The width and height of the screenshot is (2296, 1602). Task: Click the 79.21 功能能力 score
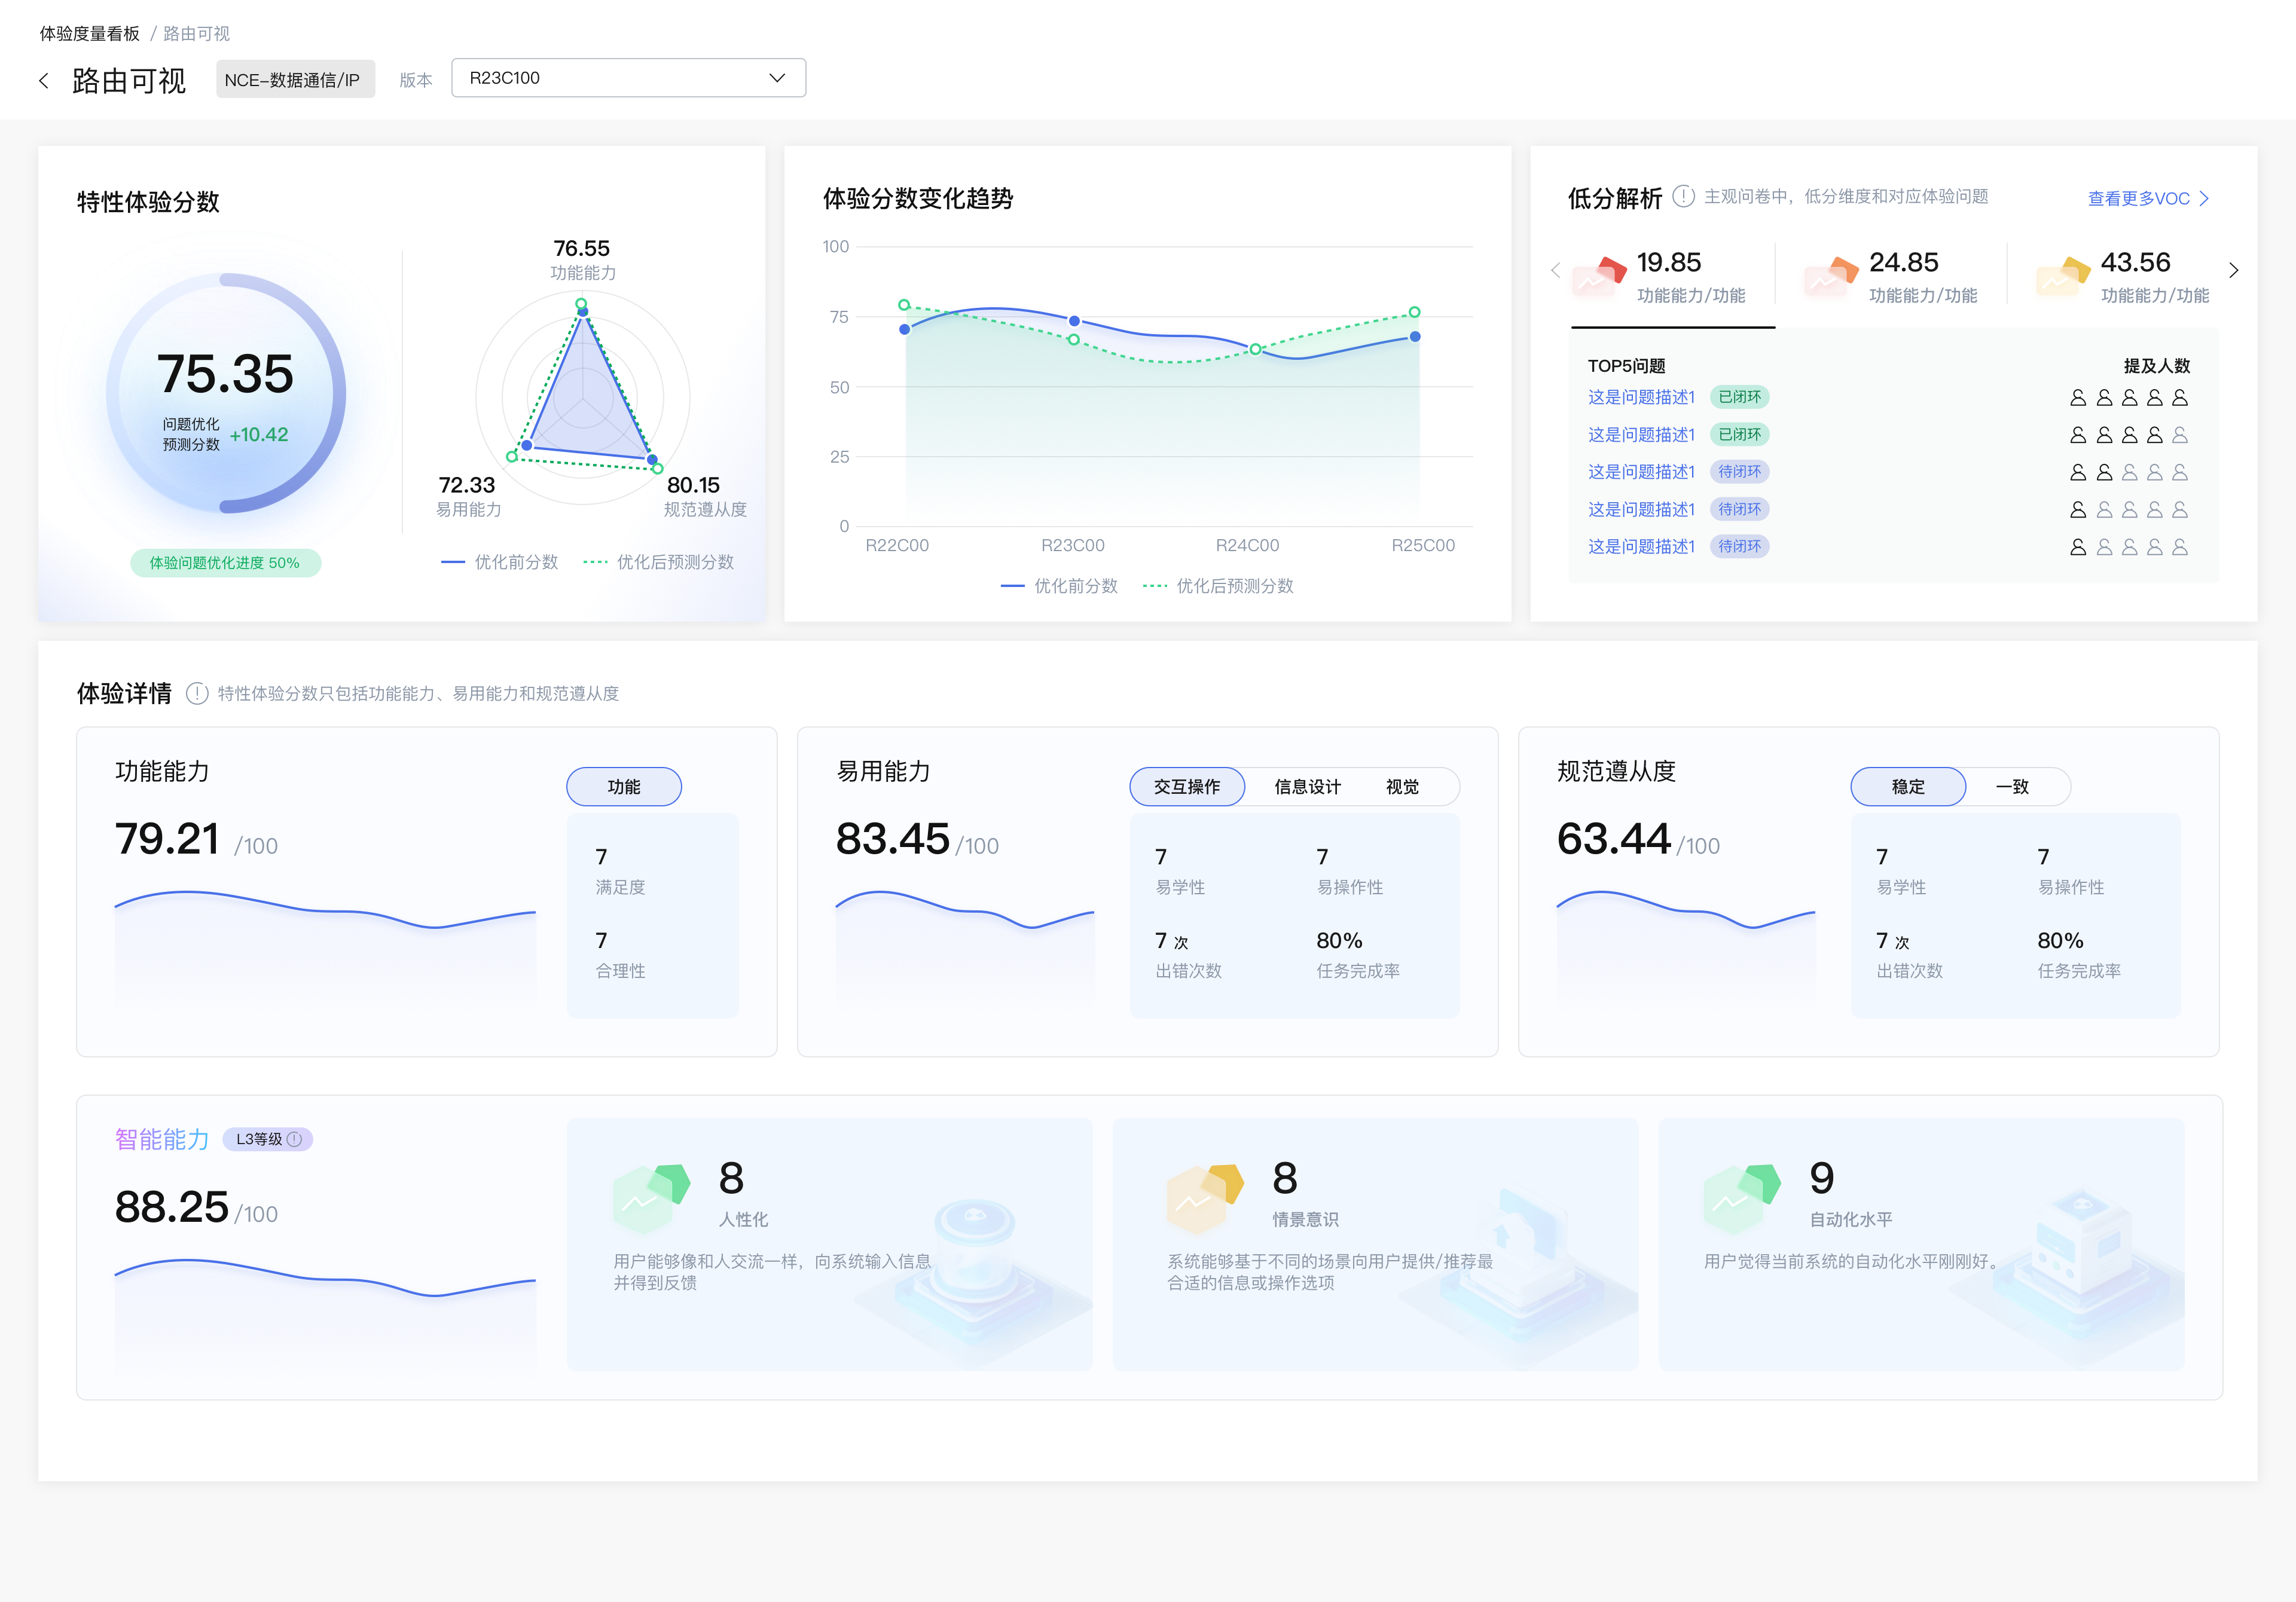[x=167, y=839]
